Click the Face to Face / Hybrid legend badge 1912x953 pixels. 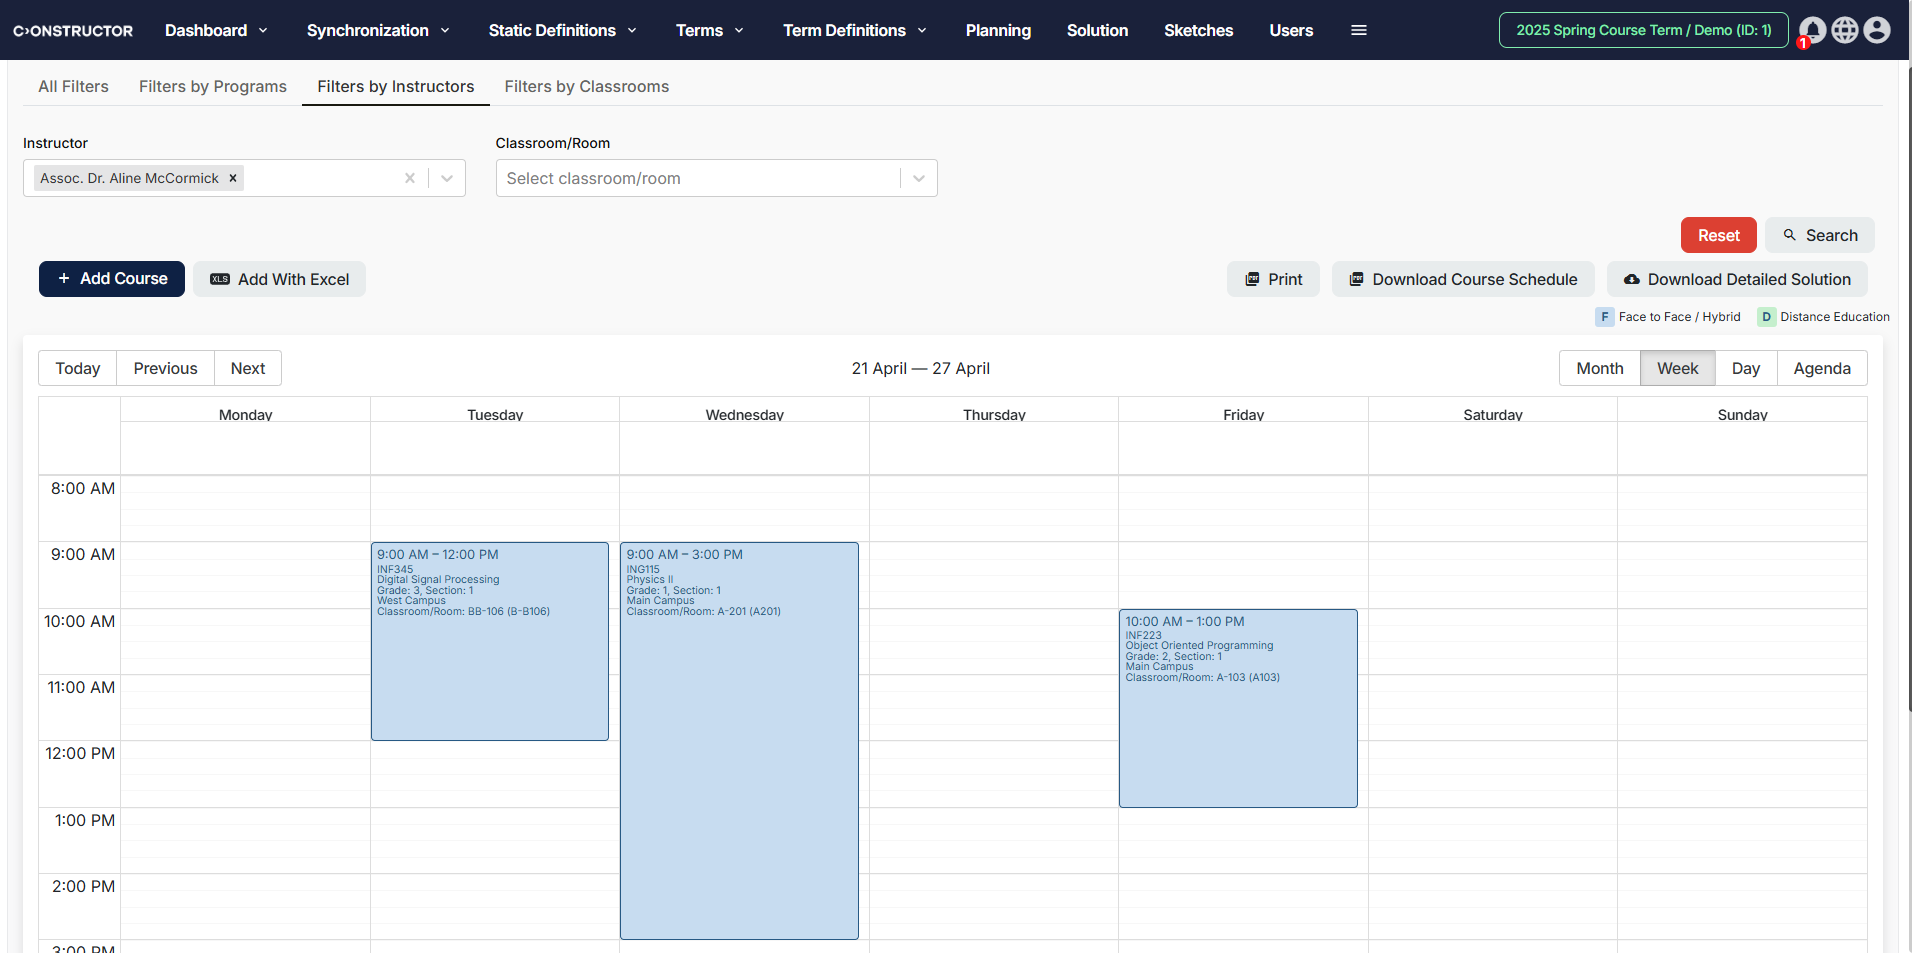[x=1604, y=316]
